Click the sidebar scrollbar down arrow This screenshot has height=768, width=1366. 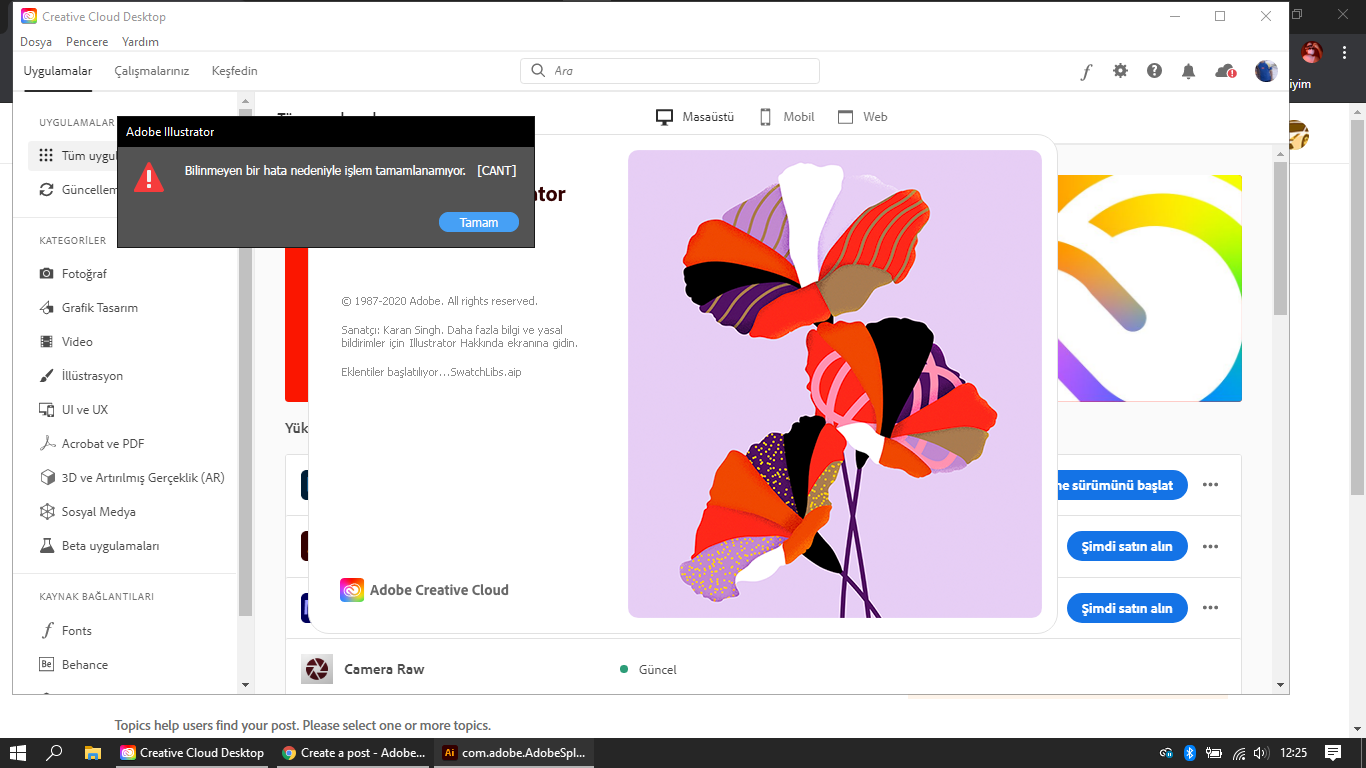point(246,686)
